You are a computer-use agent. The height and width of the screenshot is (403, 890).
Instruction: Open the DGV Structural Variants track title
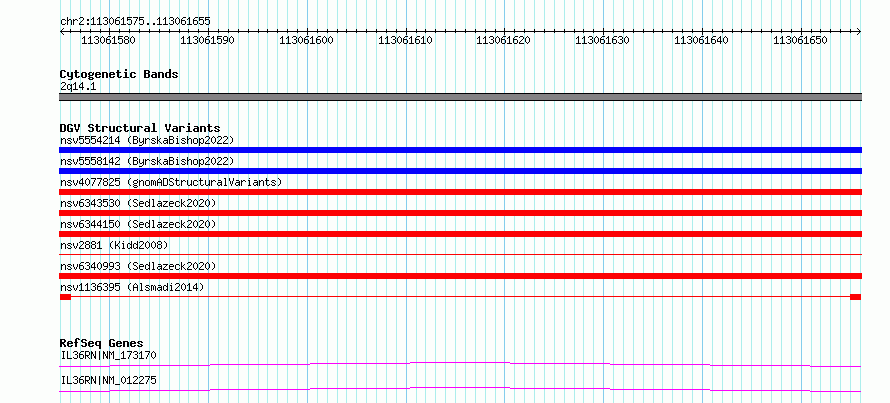point(140,128)
